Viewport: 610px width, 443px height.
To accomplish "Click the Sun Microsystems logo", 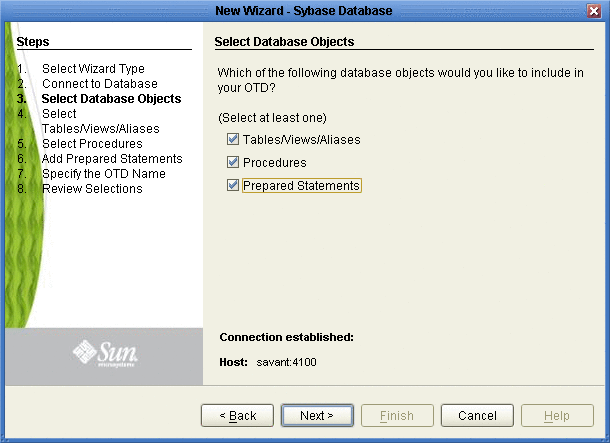I will 105,354.
